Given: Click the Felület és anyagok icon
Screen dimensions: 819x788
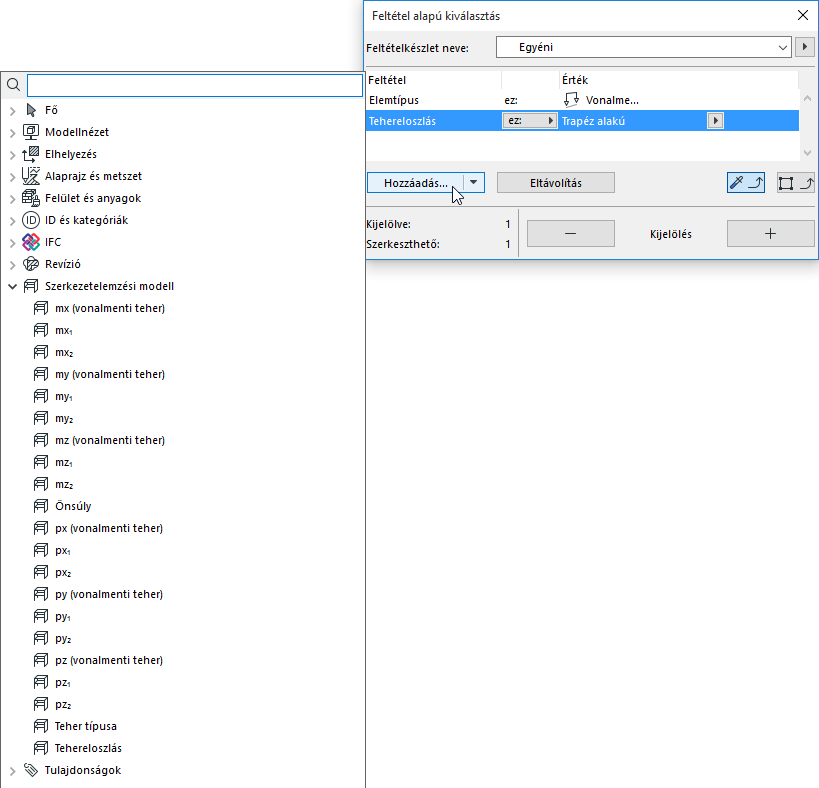Looking at the screenshot, I should coord(31,198).
